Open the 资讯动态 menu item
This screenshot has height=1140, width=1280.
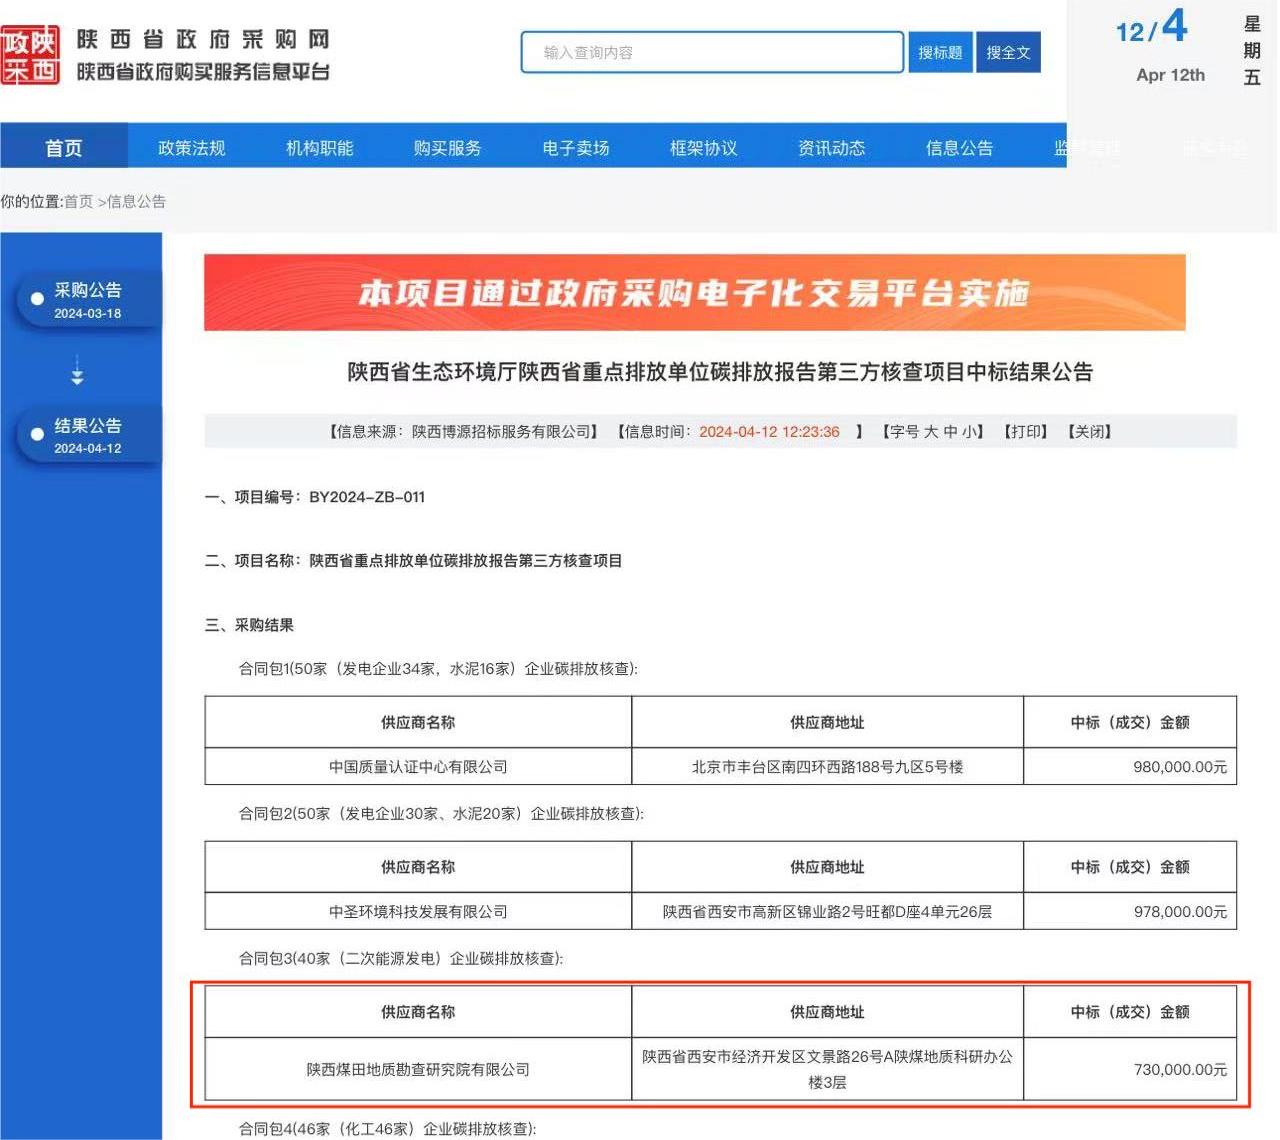point(832,148)
